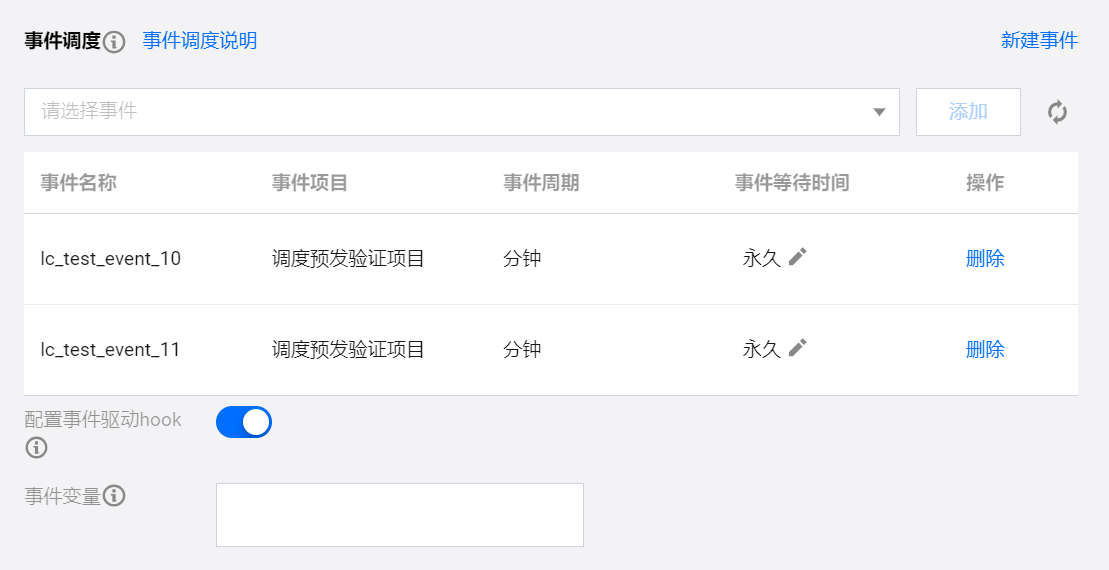Click the refresh icon next to 添加

point(1057,112)
